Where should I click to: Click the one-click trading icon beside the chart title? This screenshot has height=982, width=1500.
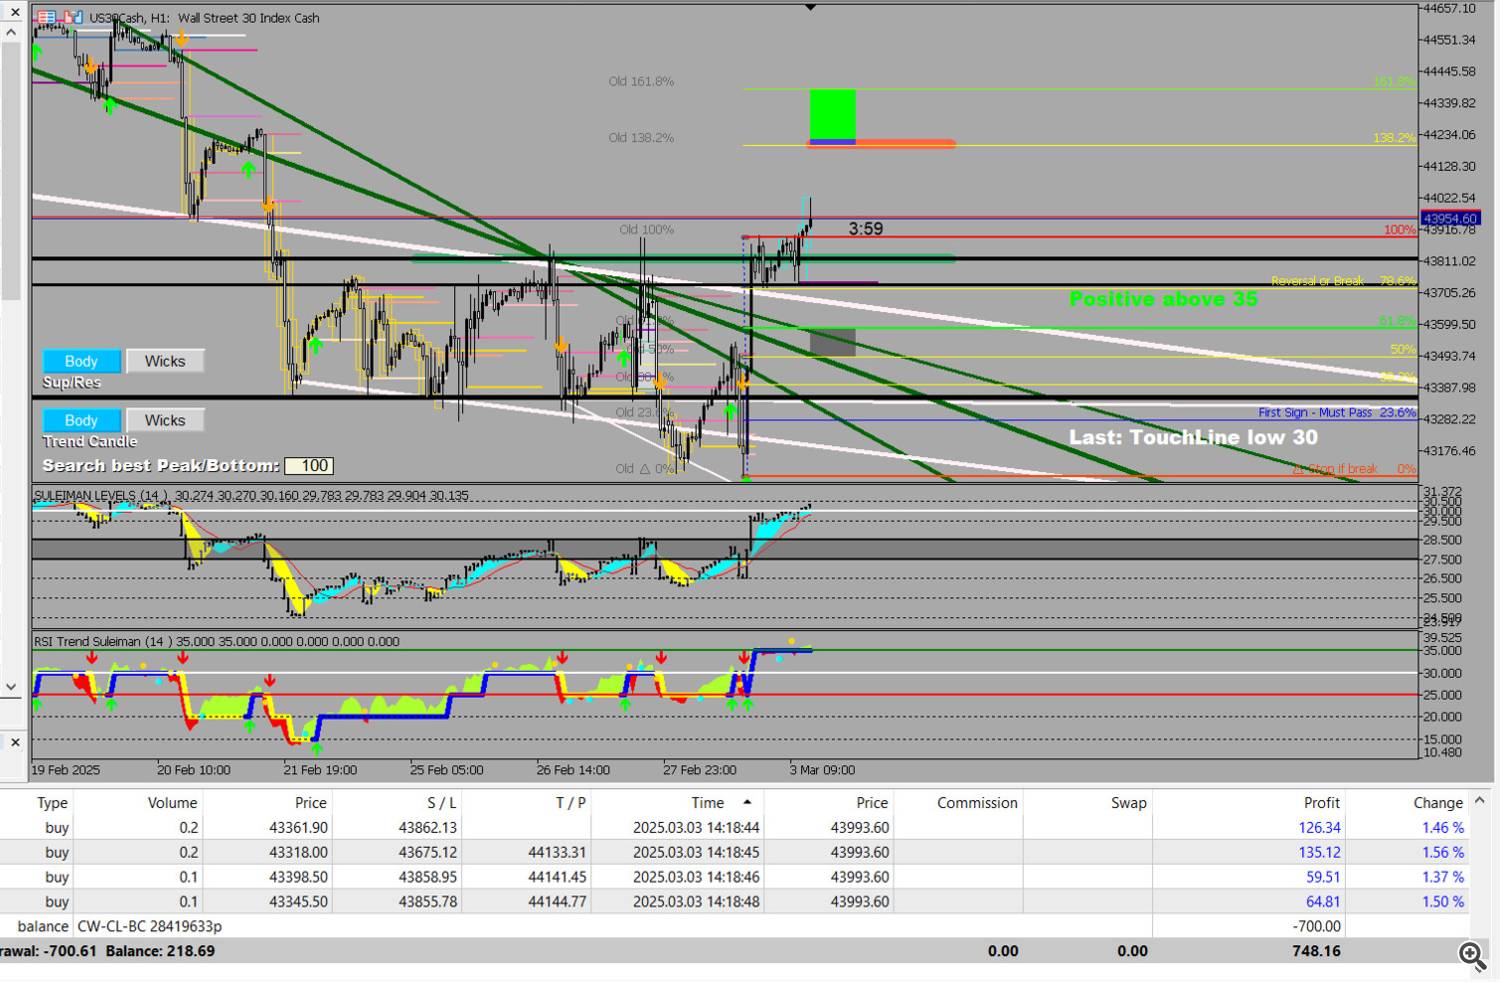[73, 18]
